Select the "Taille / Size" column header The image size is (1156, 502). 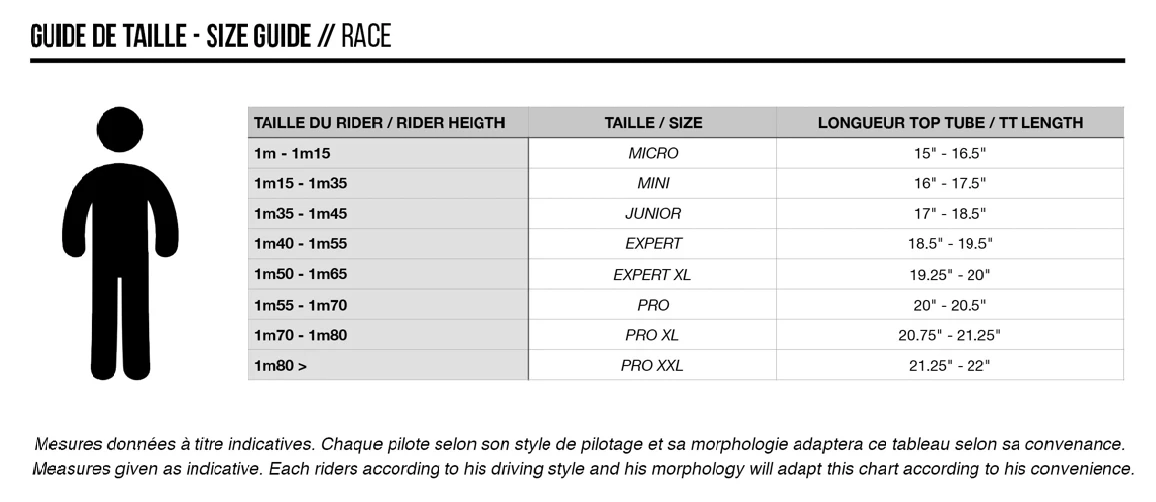click(x=653, y=123)
